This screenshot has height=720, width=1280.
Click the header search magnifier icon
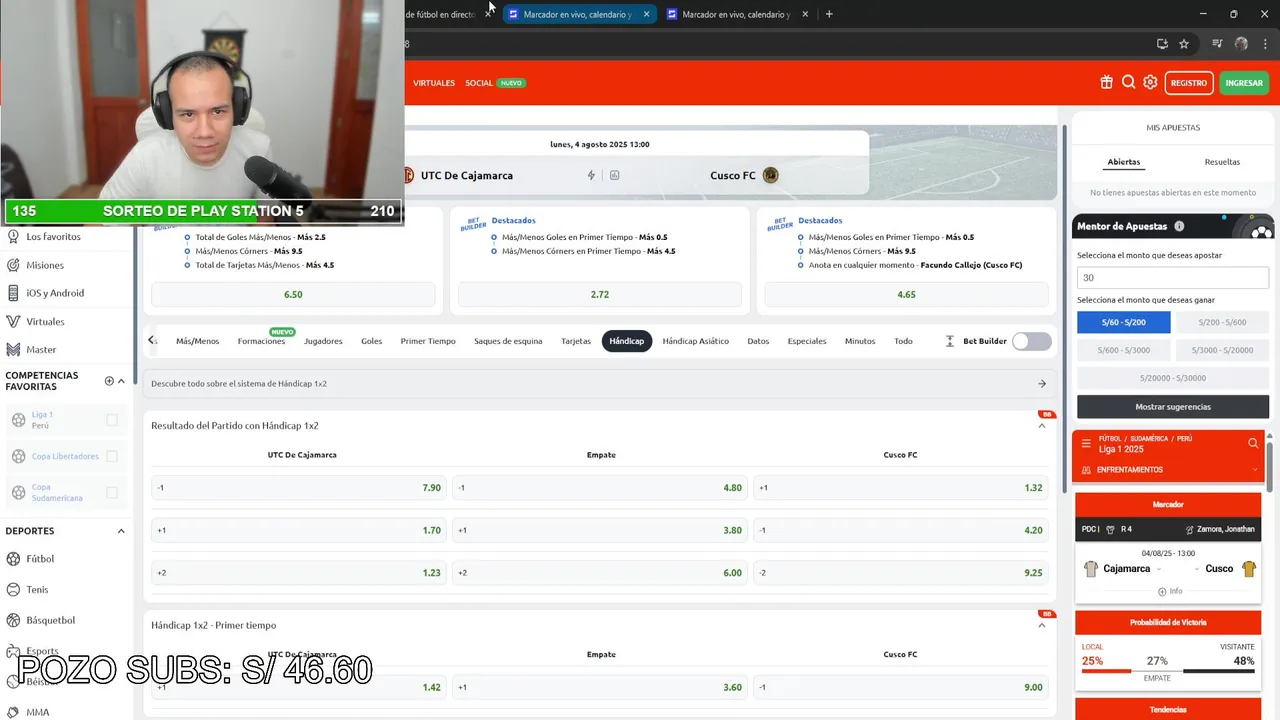1128,83
